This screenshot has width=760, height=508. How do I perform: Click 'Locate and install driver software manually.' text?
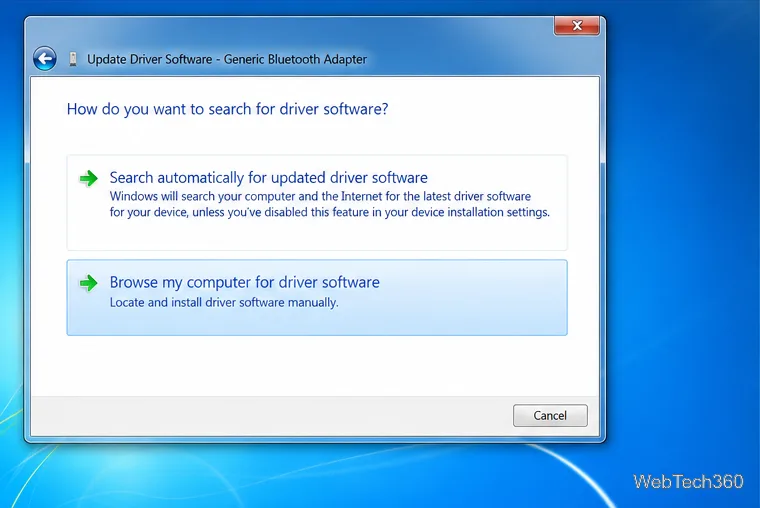[x=224, y=302]
